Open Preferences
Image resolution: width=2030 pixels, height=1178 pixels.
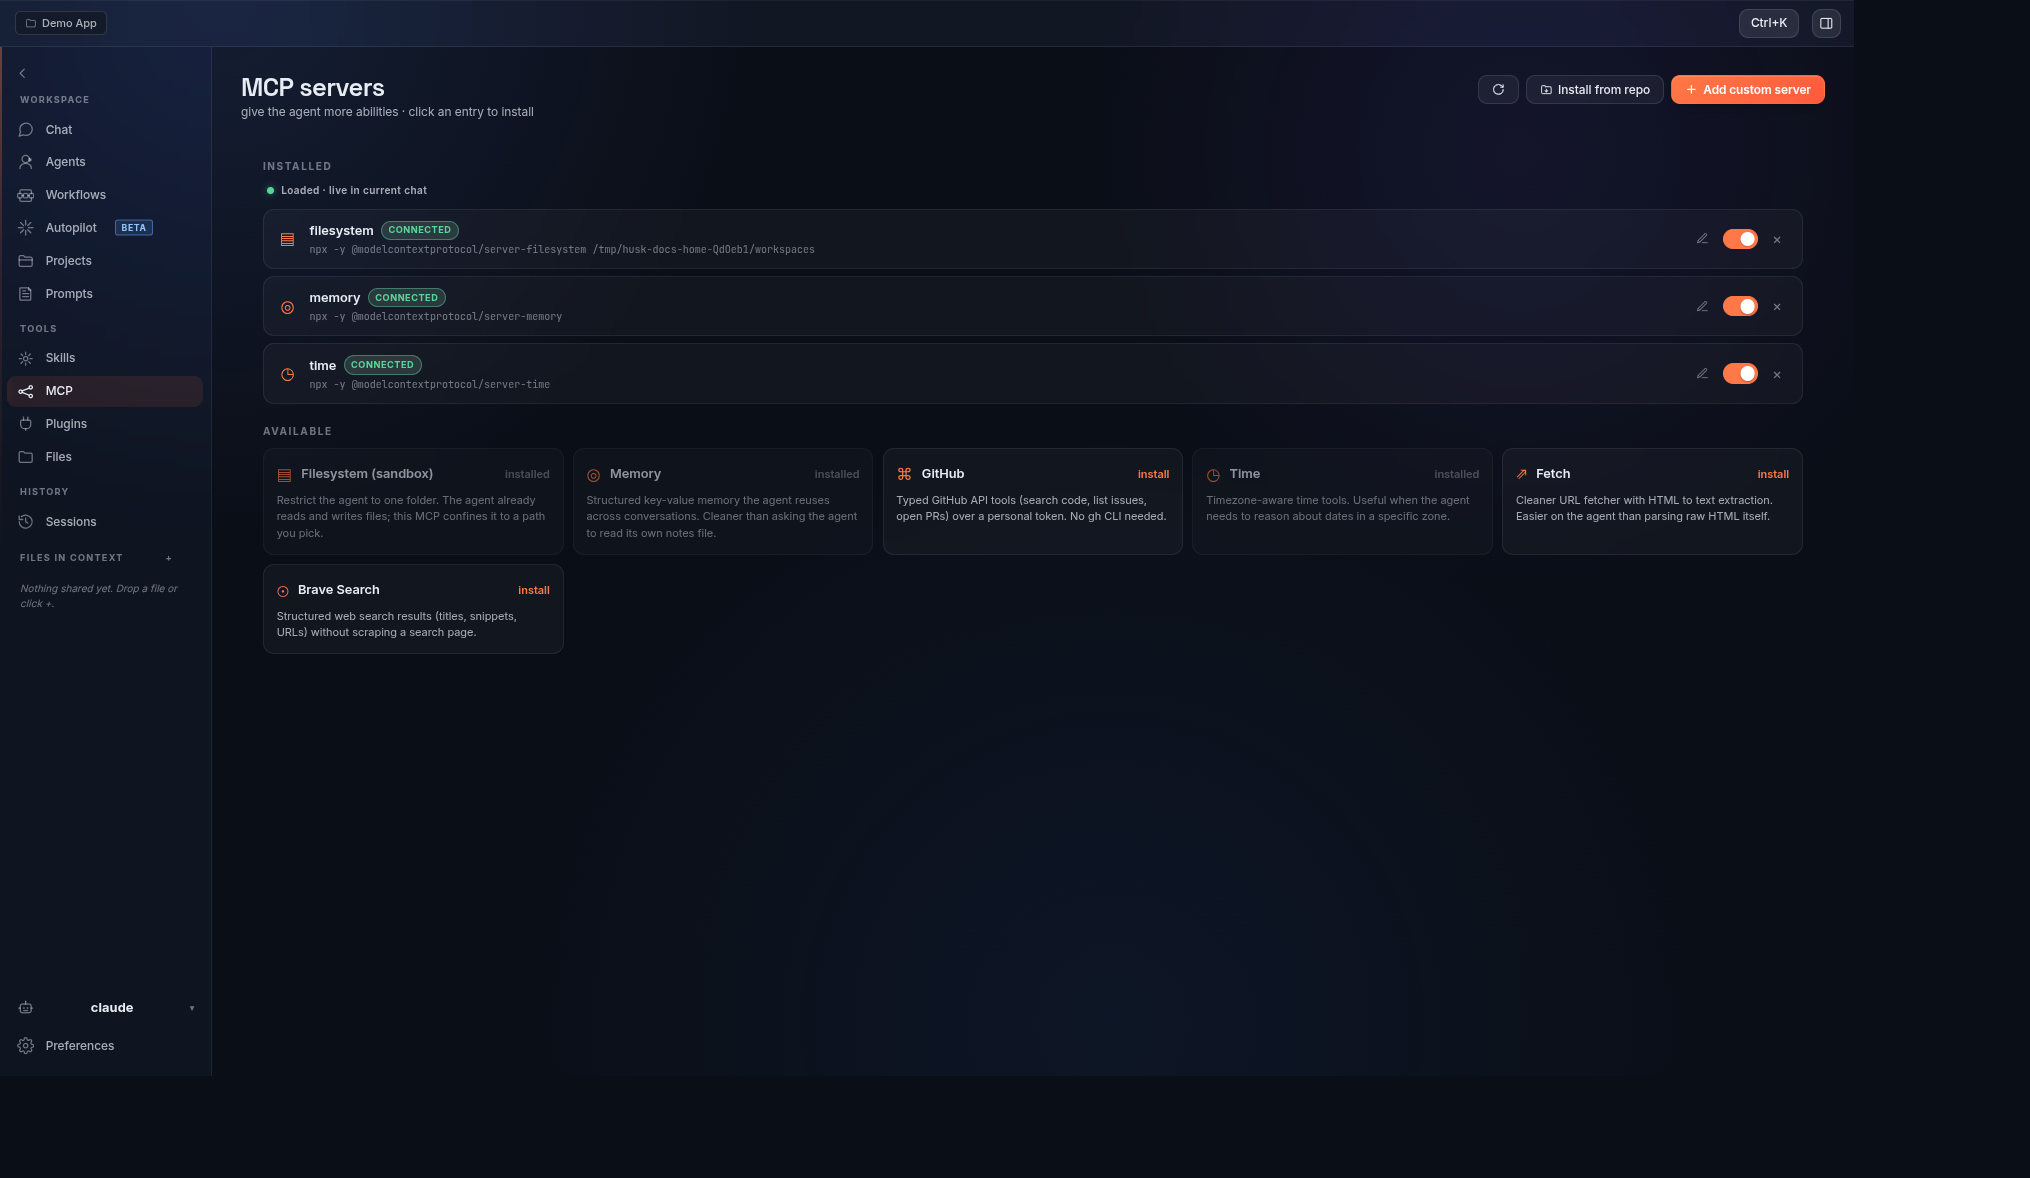click(x=105, y=1046)
